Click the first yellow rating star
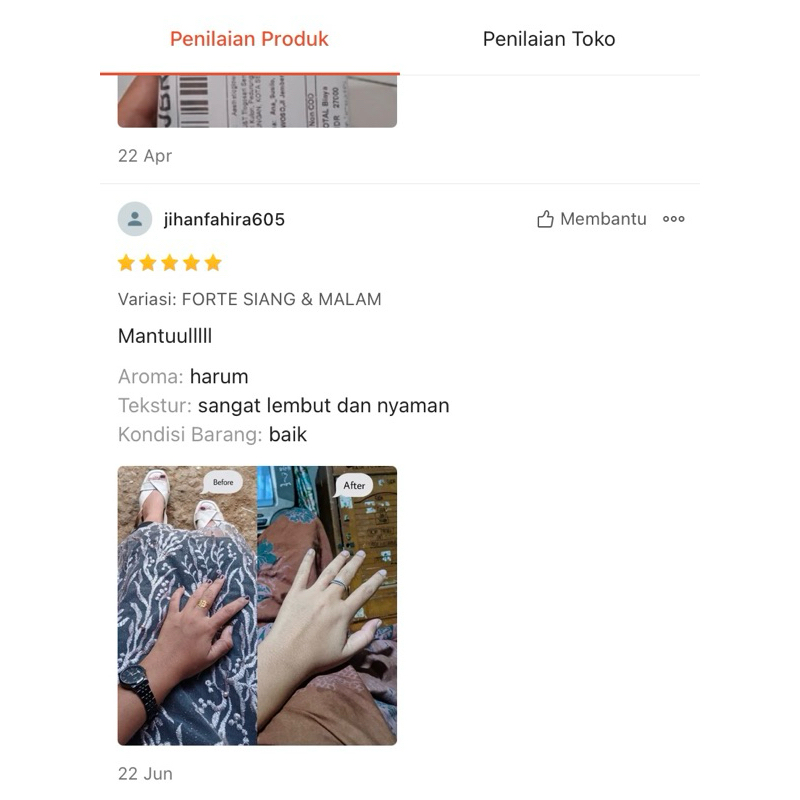The height and width of the screenshot is (800, 800). tap(126, 263)
